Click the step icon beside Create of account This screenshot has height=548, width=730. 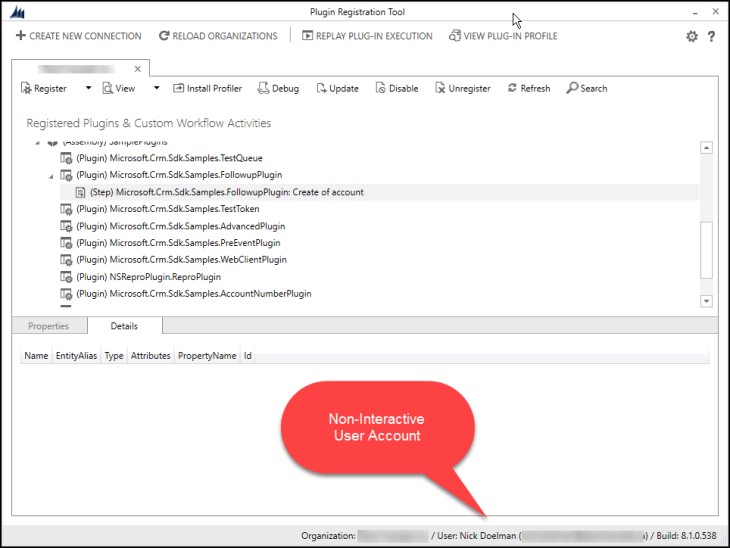click(81, 192)
